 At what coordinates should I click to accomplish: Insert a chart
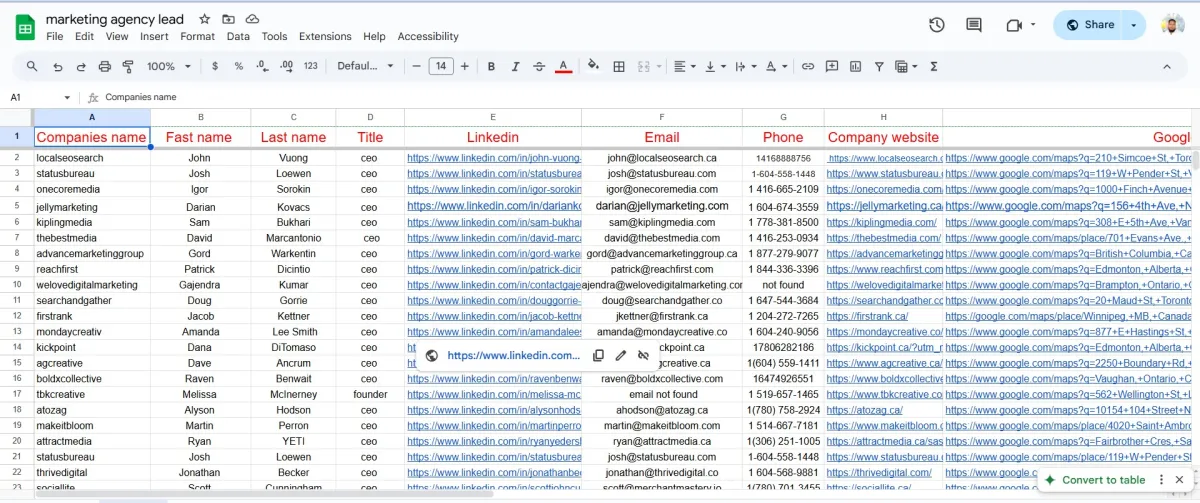(856, 66)
